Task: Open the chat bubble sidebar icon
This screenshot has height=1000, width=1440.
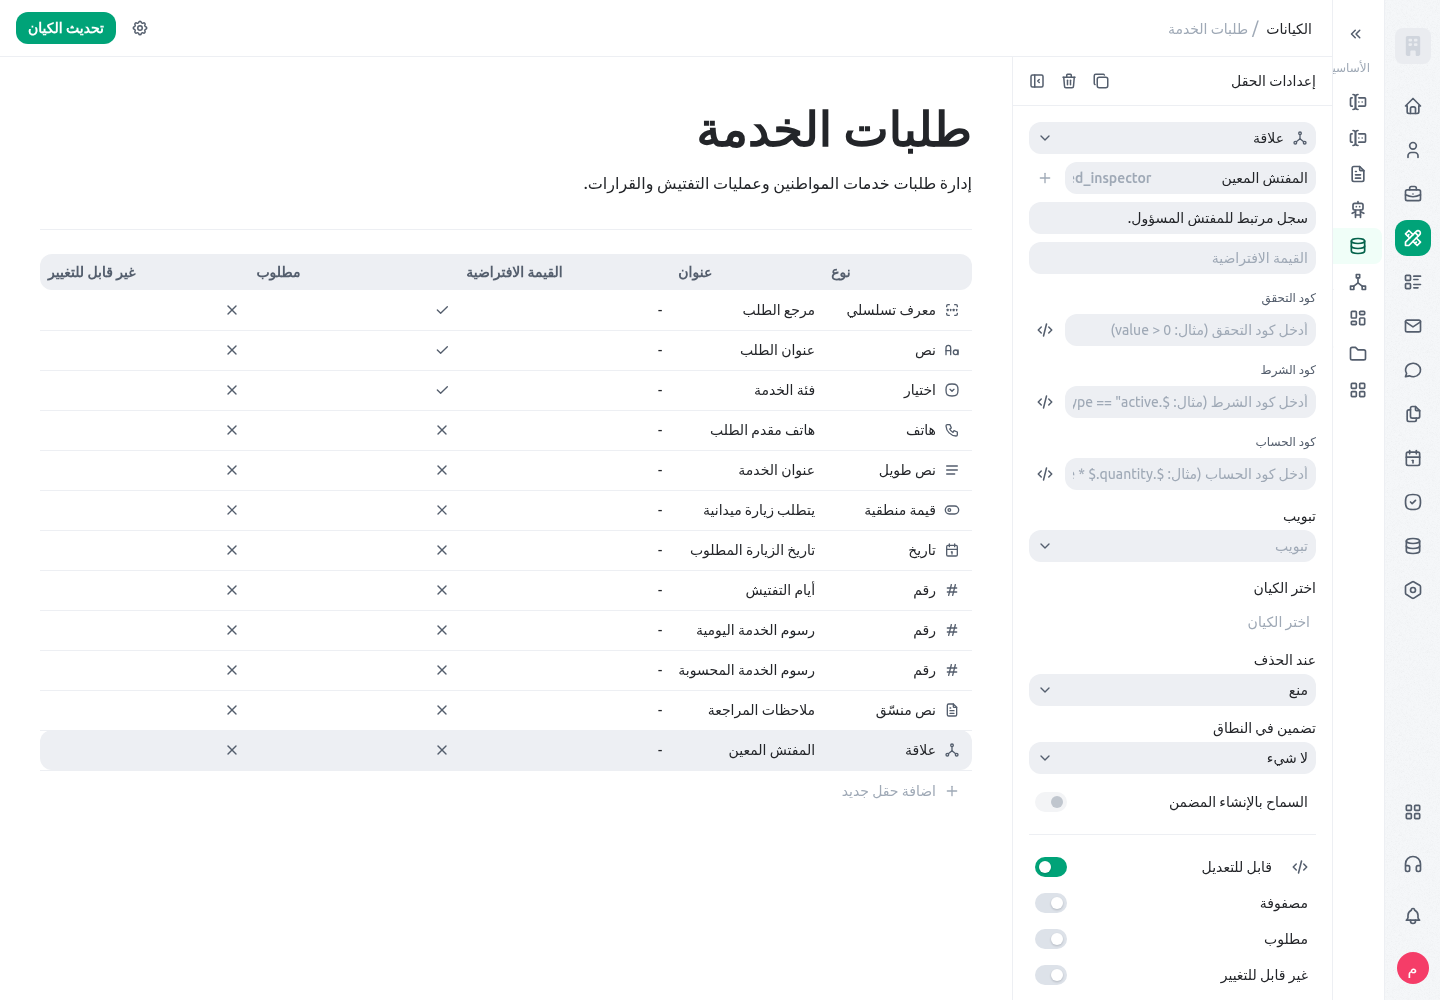Action: [1413, 370]
